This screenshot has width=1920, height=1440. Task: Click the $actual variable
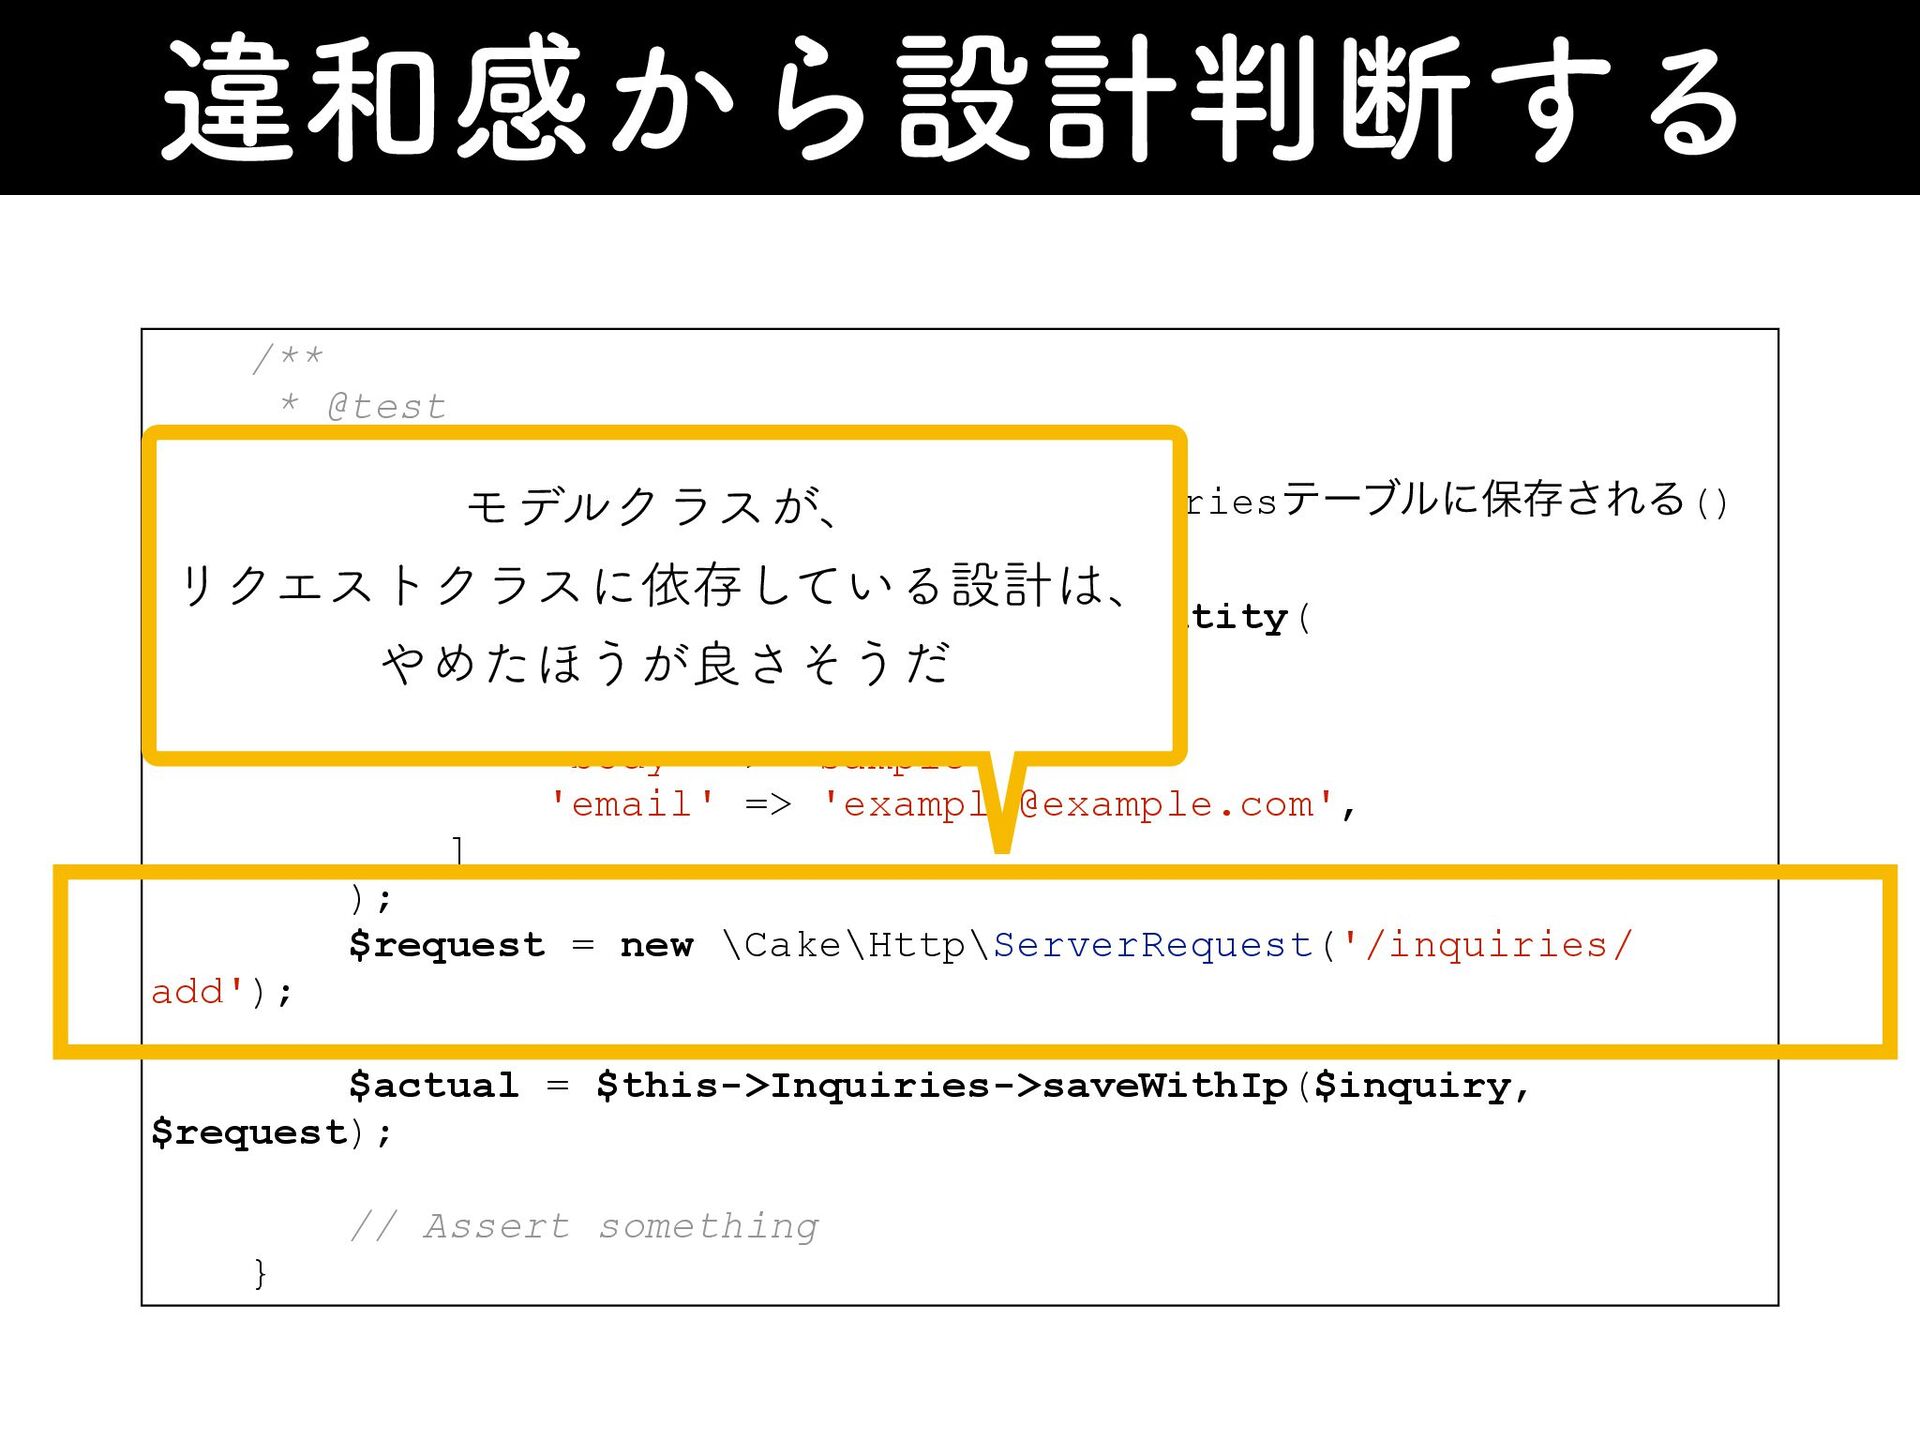point(433,1086)
